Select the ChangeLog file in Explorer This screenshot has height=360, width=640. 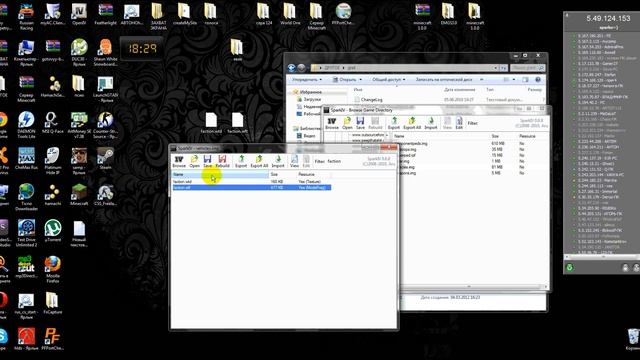point(369,100)
